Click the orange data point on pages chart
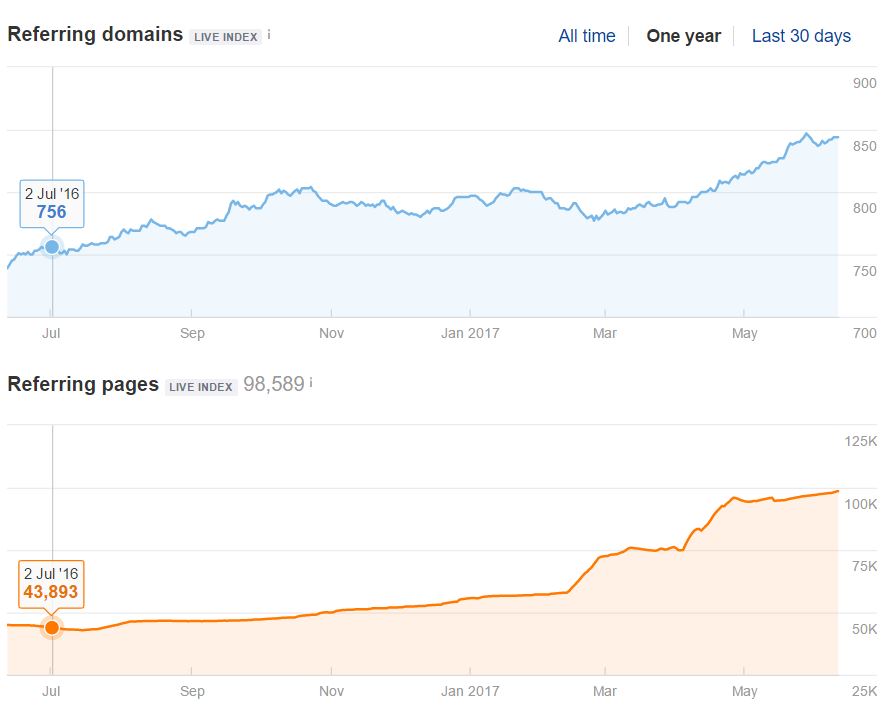This screenshot has width=891, height=721. point(51,628)
